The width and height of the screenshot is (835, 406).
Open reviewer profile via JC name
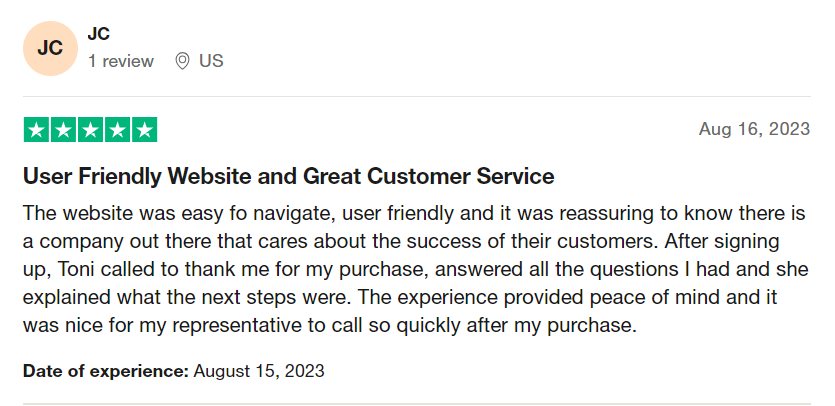99,34
